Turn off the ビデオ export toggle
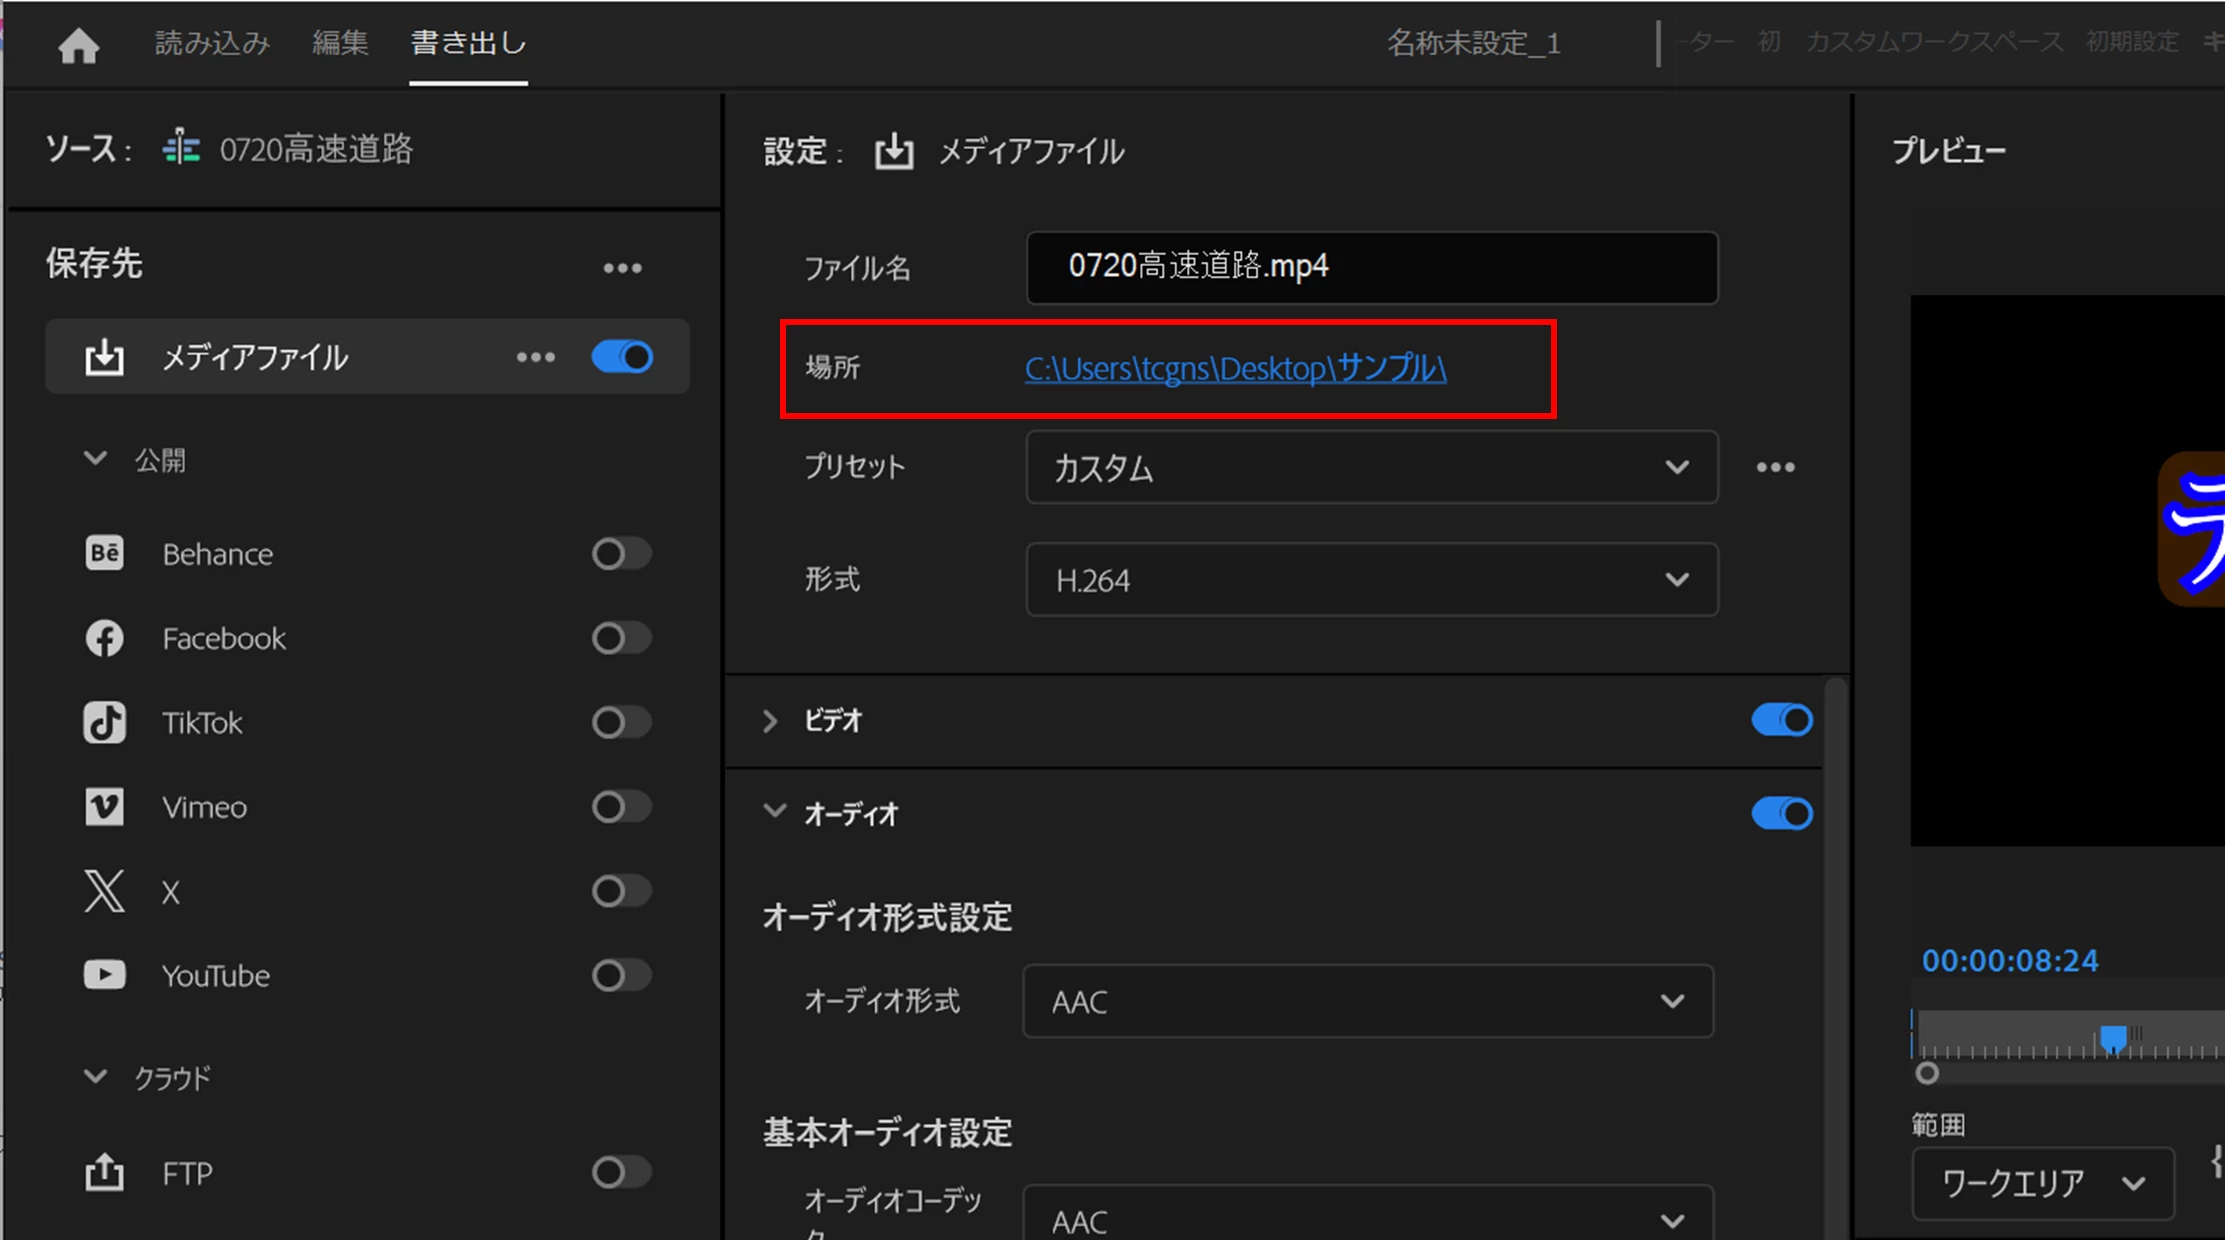Image resolution: width=2225 pixels, height=1240 pixels. click(x=1781, y=720)
